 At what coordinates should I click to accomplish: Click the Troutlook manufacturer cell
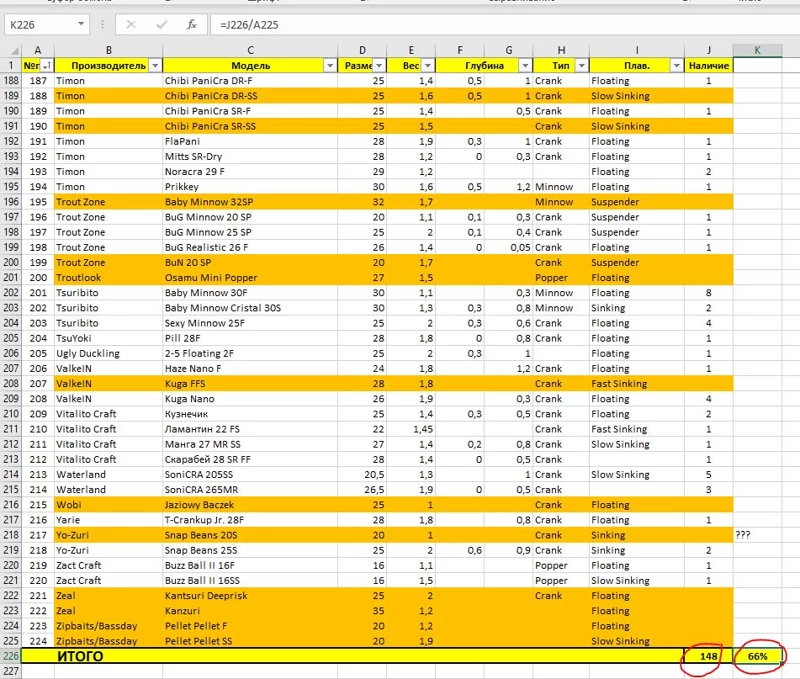(109, 278)
